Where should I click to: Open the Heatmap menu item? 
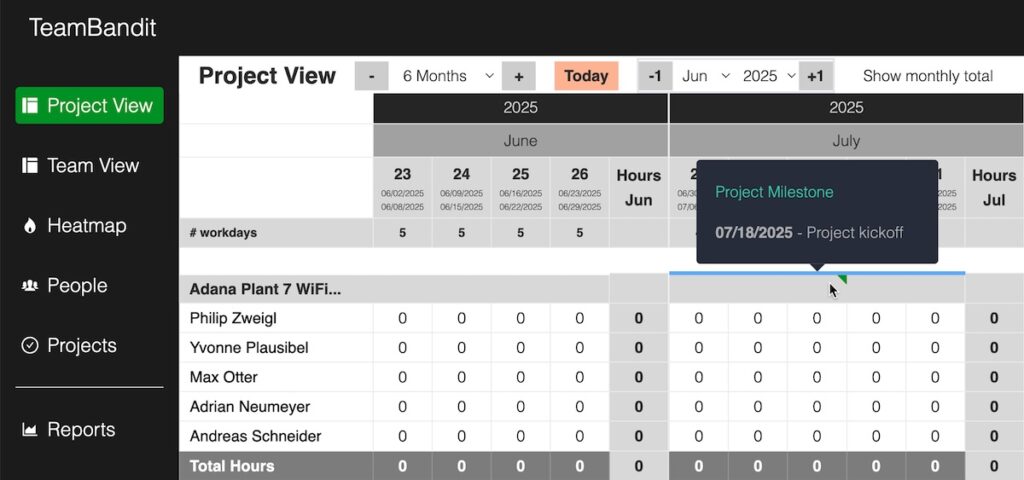pyautogui.click(x=86, y=226)
